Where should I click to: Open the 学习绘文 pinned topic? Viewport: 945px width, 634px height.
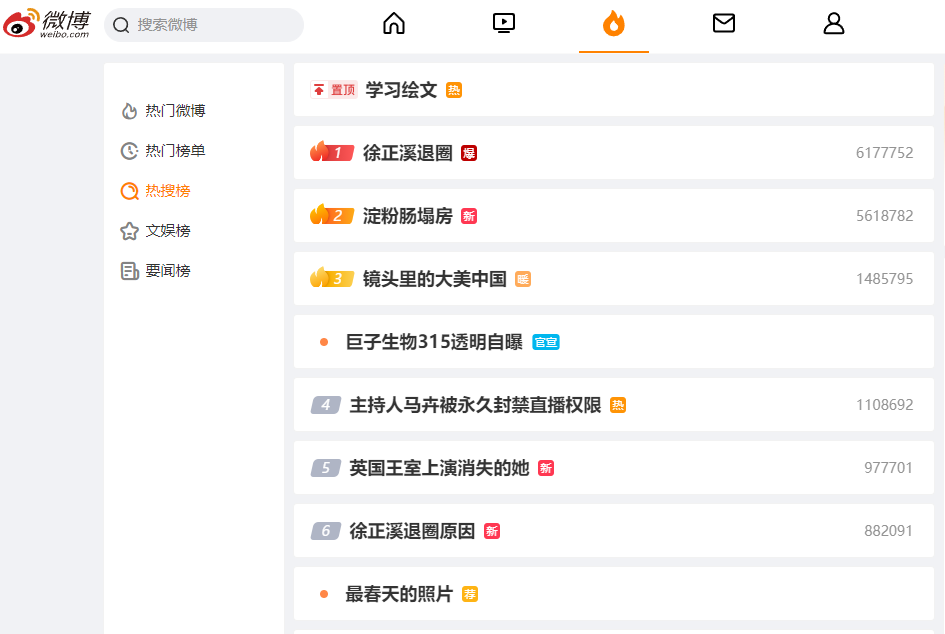[x=401, y=90]
